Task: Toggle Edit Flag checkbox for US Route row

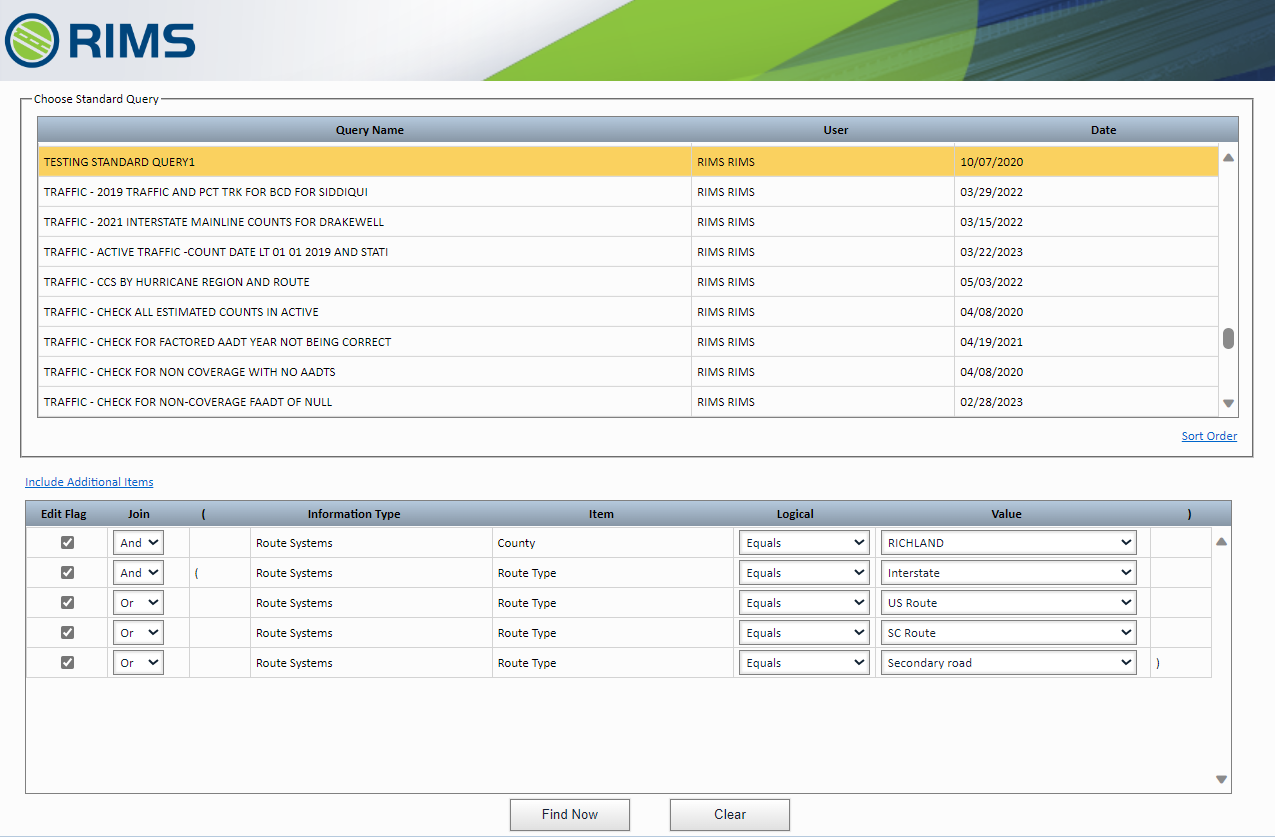Action: tap(67, 603)
